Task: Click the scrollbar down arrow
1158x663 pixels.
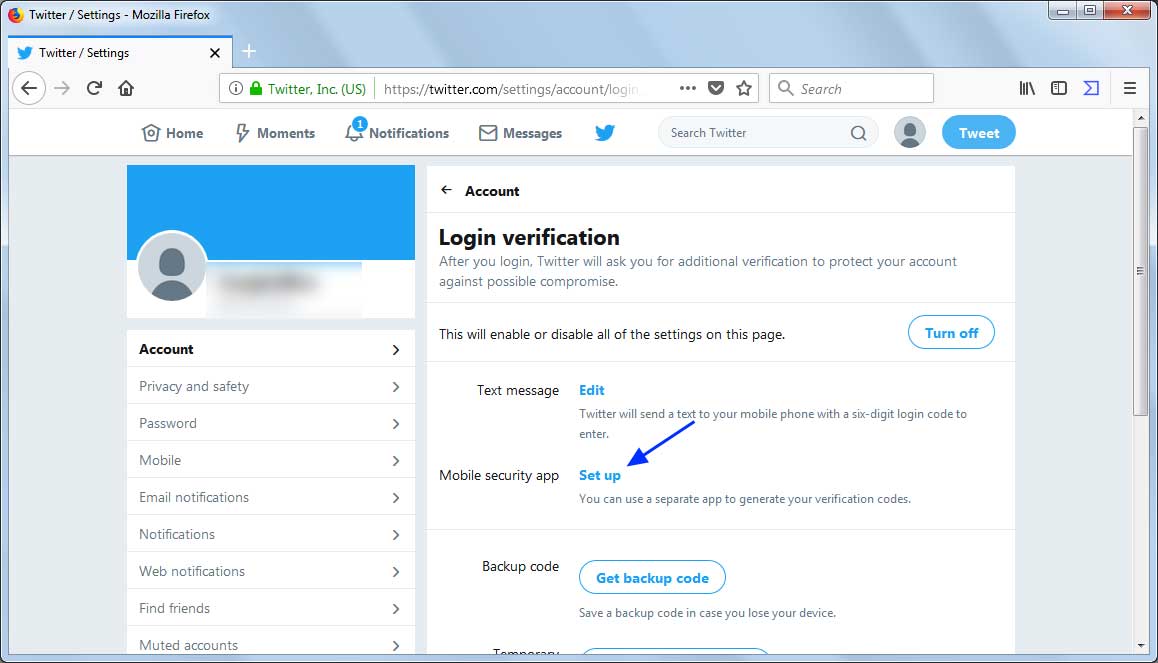Action: click(x=1140, y=645)
